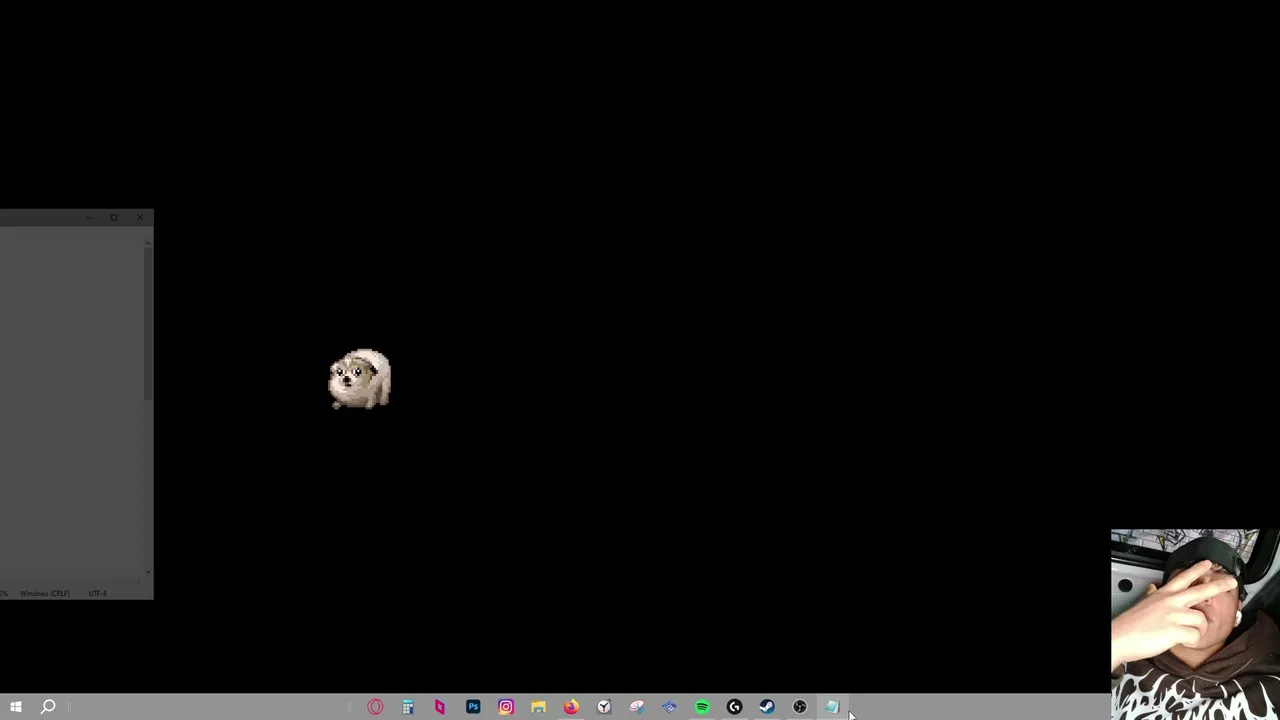Open File Explorer from the taskbar
This screenshot has height=720, width=1280.
click(538, 707)
